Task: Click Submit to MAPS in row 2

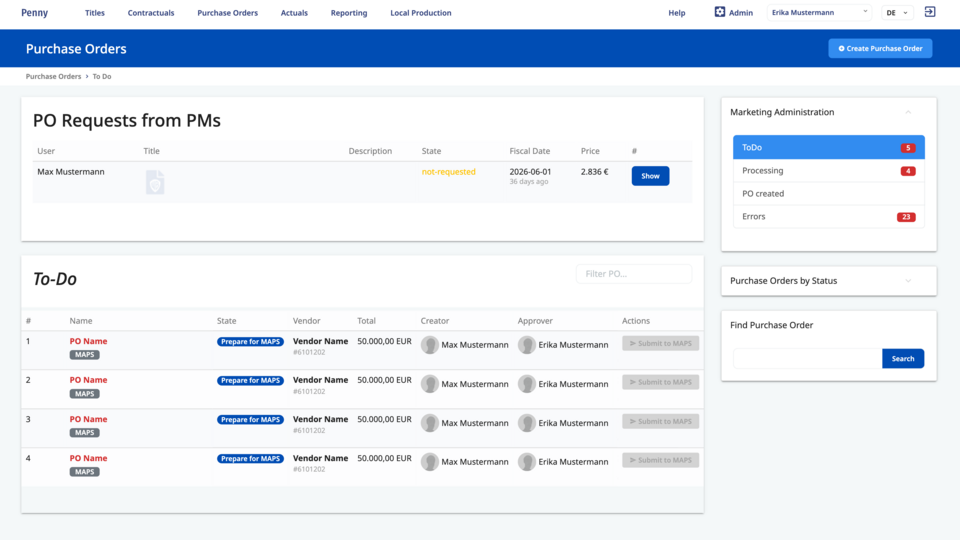Action: 661,382
